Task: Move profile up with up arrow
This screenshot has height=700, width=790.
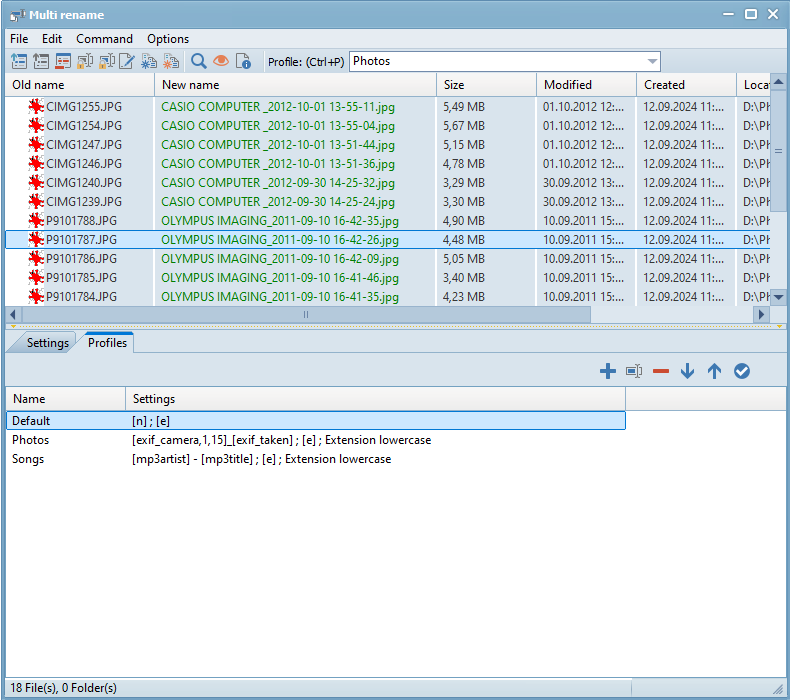Action: click(714, 371)
